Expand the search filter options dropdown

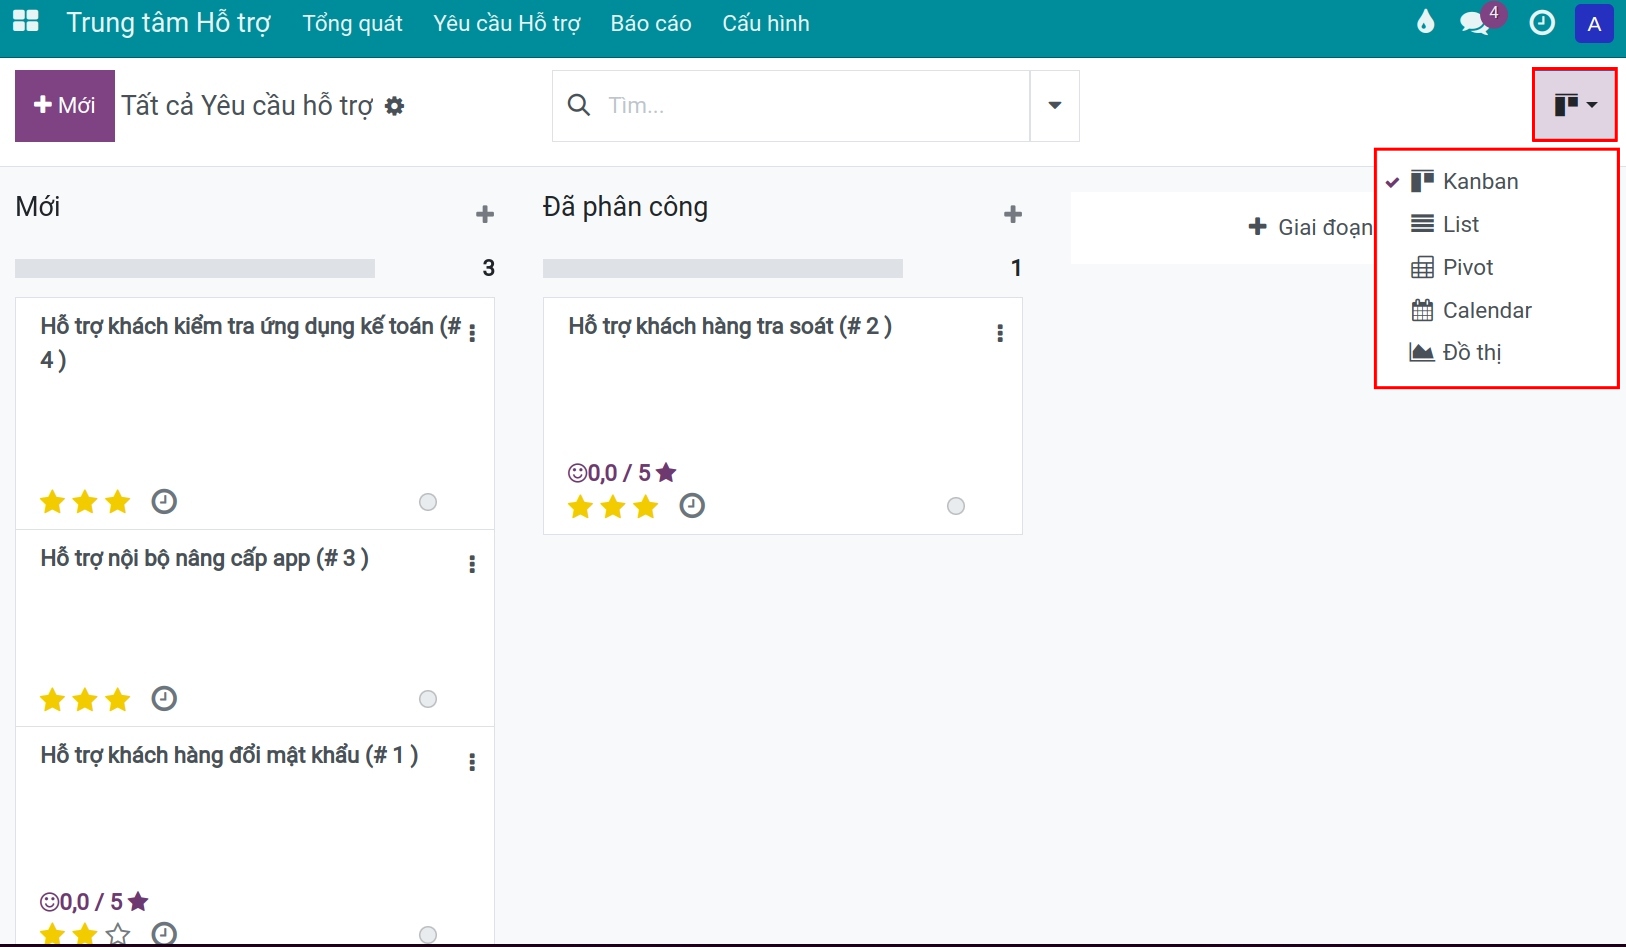[x=1055, y=105]
